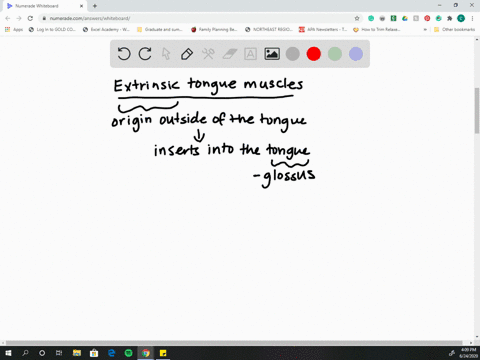Viewport: 480px width, 360px height.
Task: Close the Numerade Whiteboard tab
Action: pos(81,6)
